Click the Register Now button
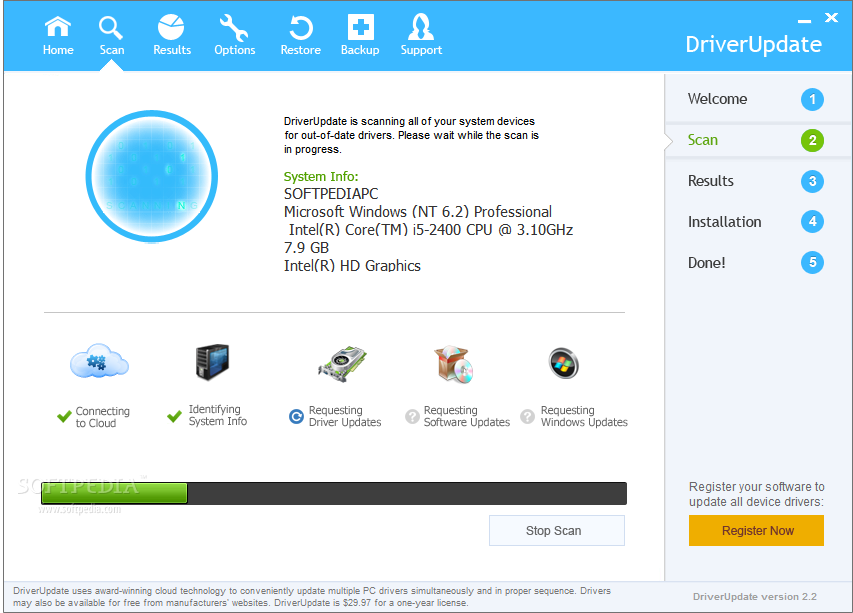The image size is (853, 613). (x=756, y=530)
